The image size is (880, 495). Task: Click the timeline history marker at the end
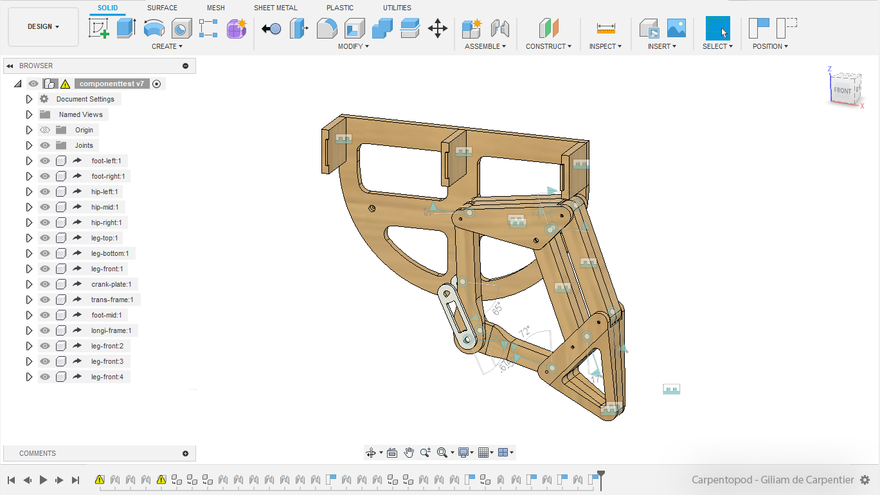[x=601, y=477]
